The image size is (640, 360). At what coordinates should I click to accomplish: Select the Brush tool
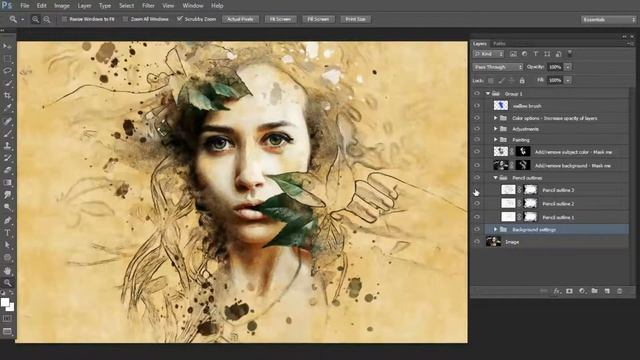7,133
